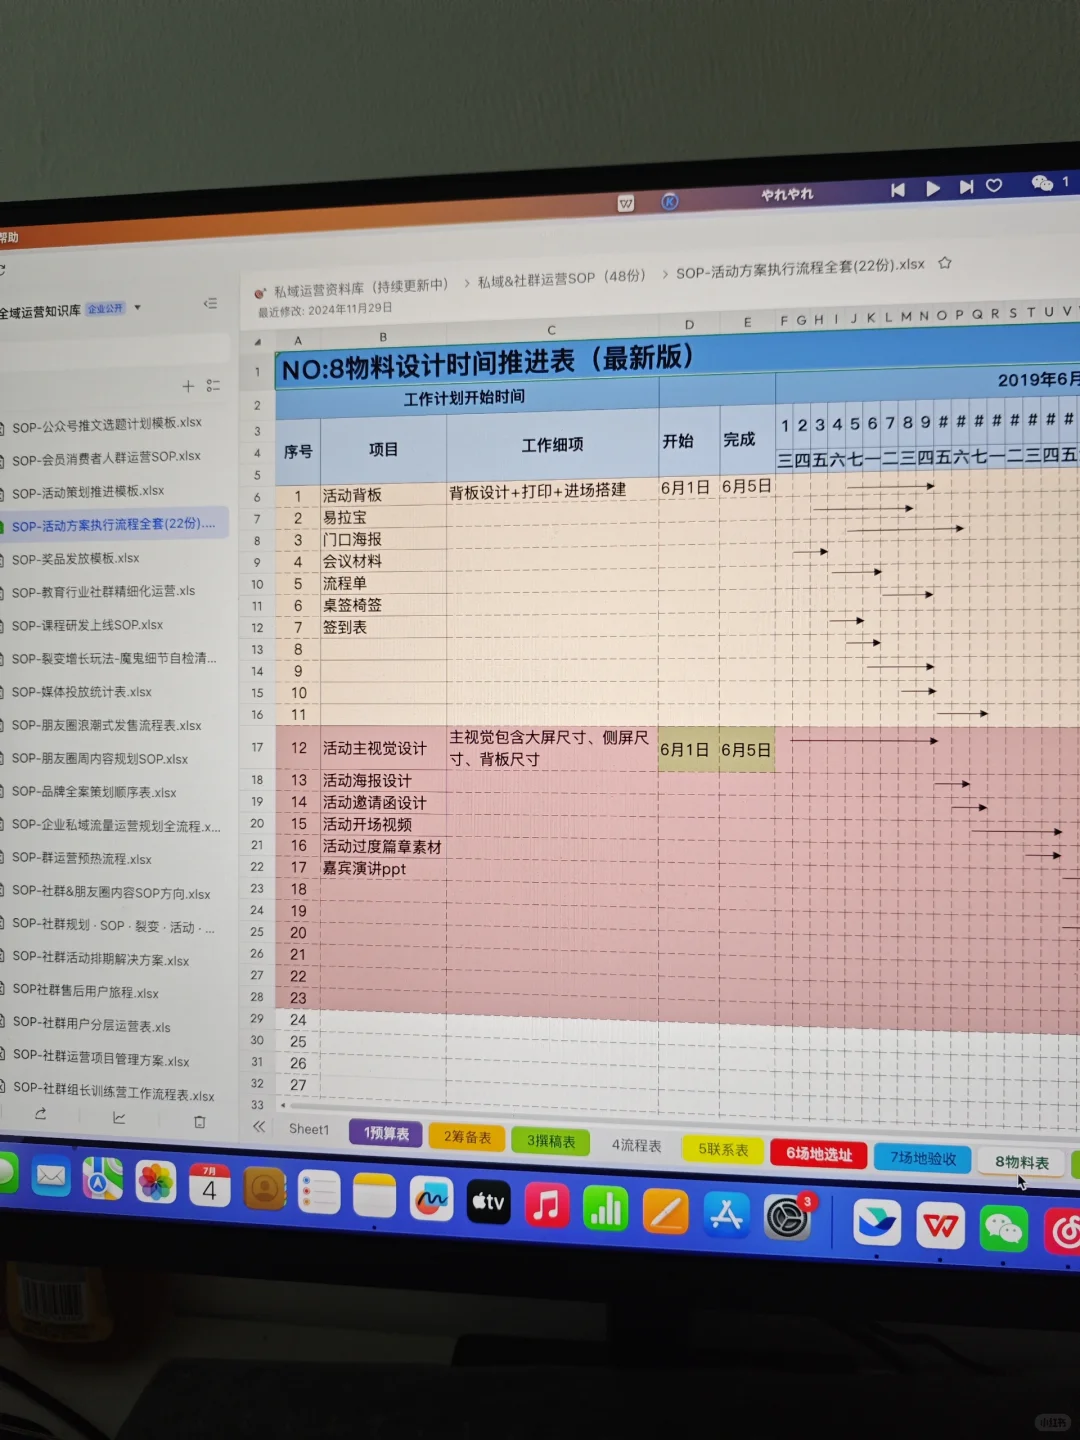Create a new document with the plus icon
The image size is (1080, 1440).
188,386
